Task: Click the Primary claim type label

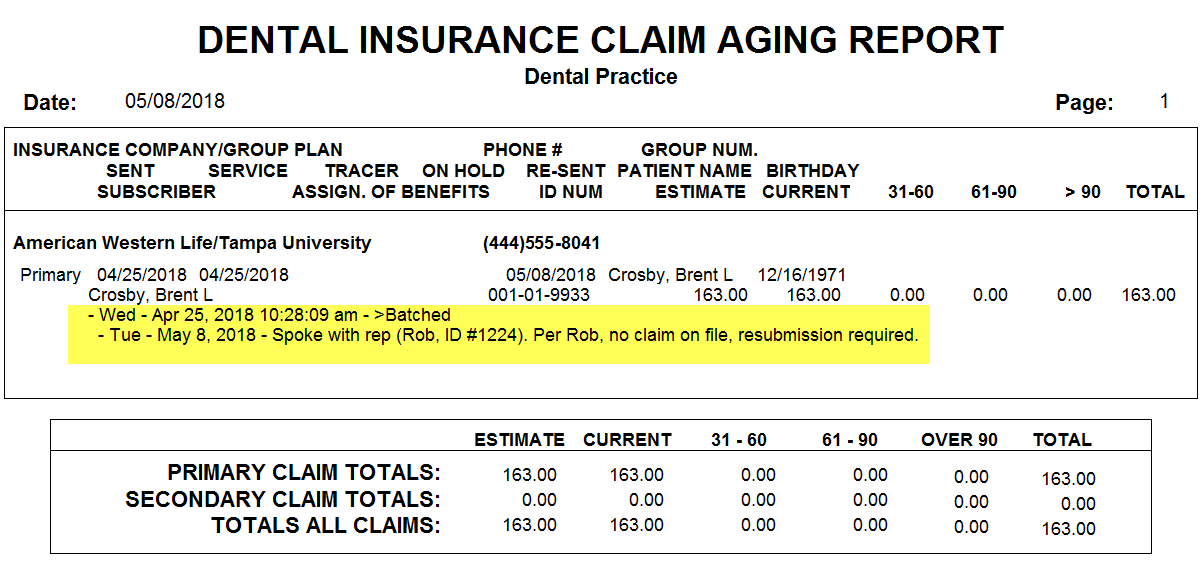Action: 51,275
